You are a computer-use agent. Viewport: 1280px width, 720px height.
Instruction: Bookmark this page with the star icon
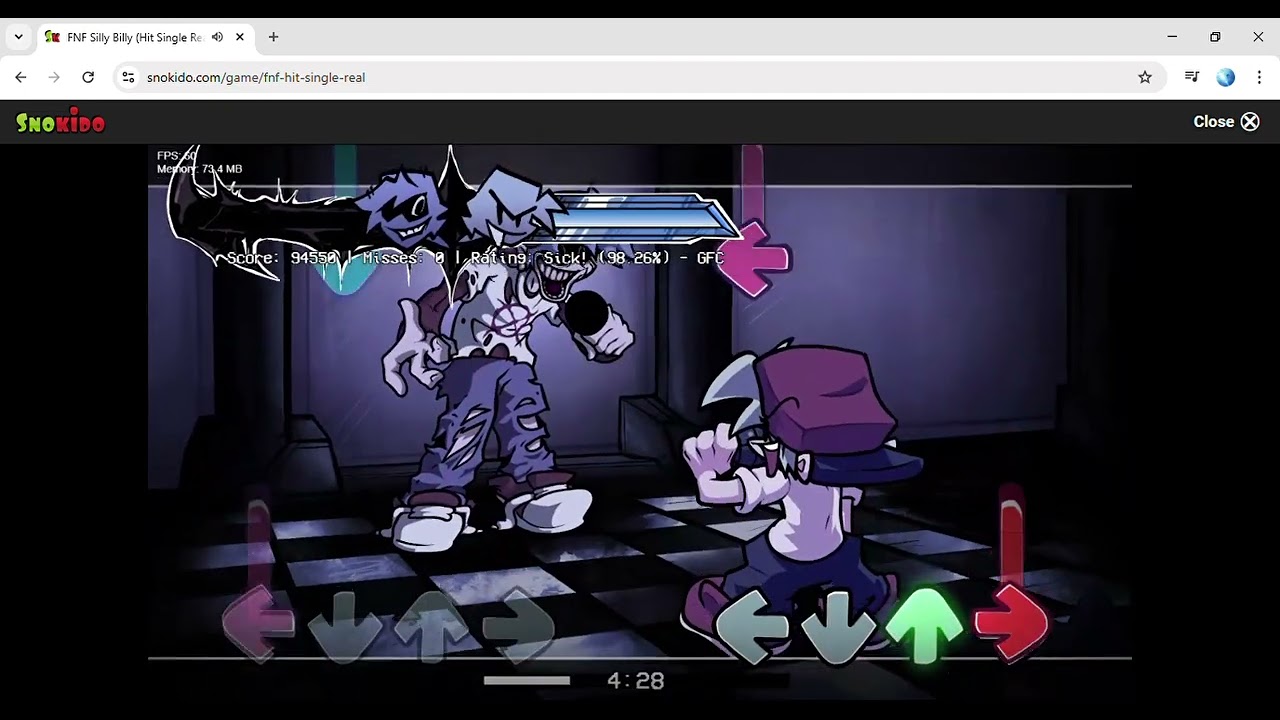(1145, 77)
